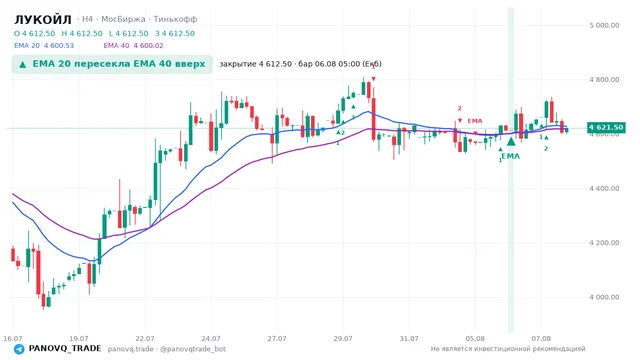Click the Telegram icon beside PANOVQ_TRADE
The height and width of the screenshot is (360, 640).
[19, 349]
